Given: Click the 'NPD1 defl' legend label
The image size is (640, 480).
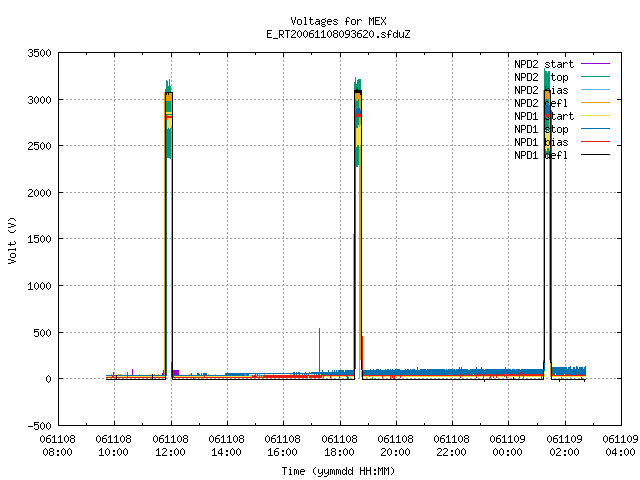Looking at the screenshot, I should 541,155.
